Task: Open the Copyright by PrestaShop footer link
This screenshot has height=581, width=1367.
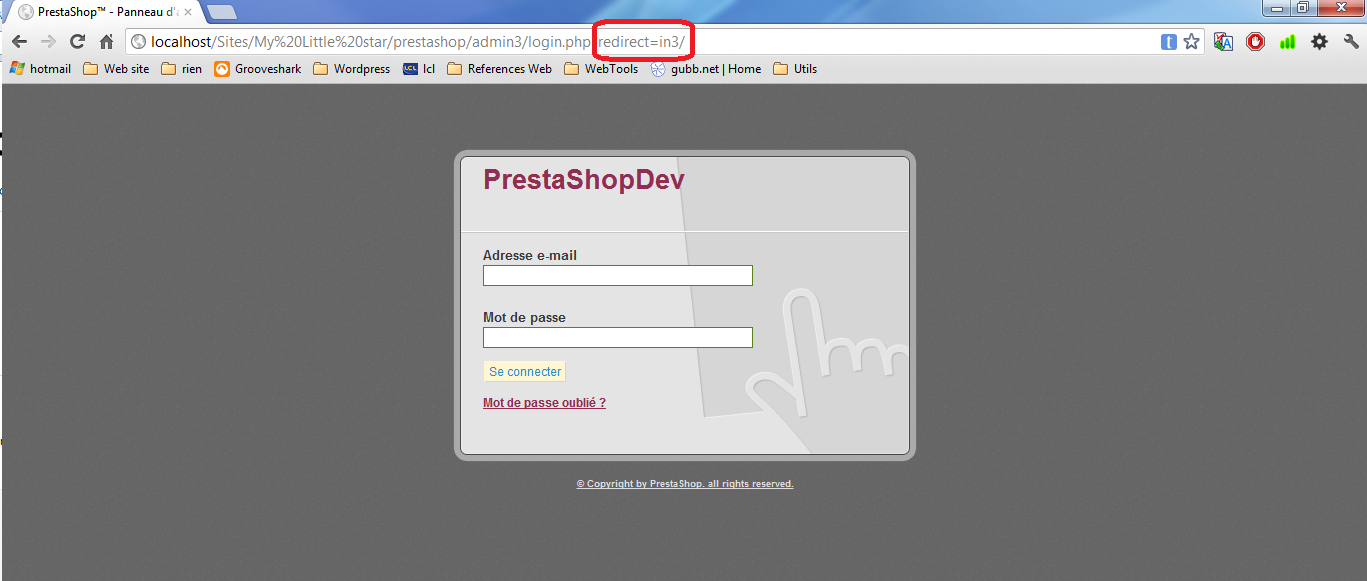Action: click(x=685, y=484)
